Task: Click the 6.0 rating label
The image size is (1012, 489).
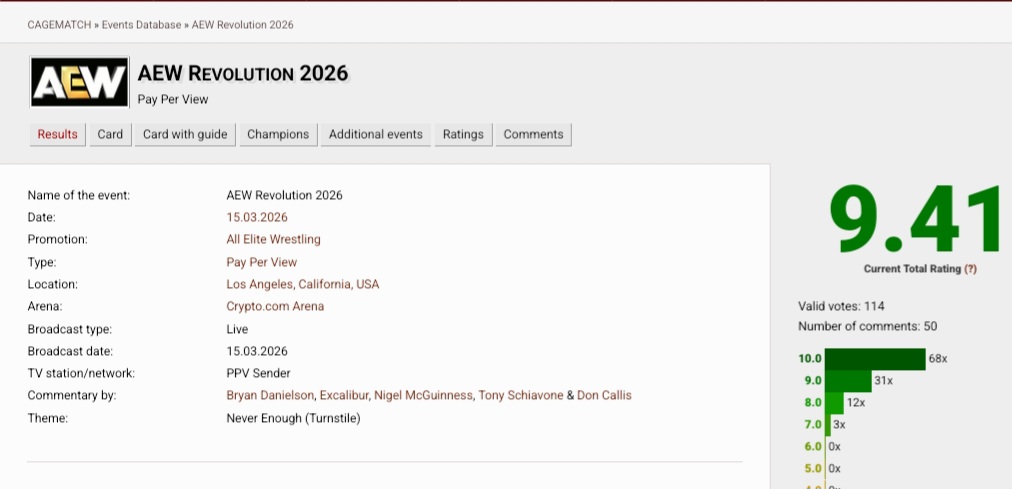Action: click(x=813, y=446)
